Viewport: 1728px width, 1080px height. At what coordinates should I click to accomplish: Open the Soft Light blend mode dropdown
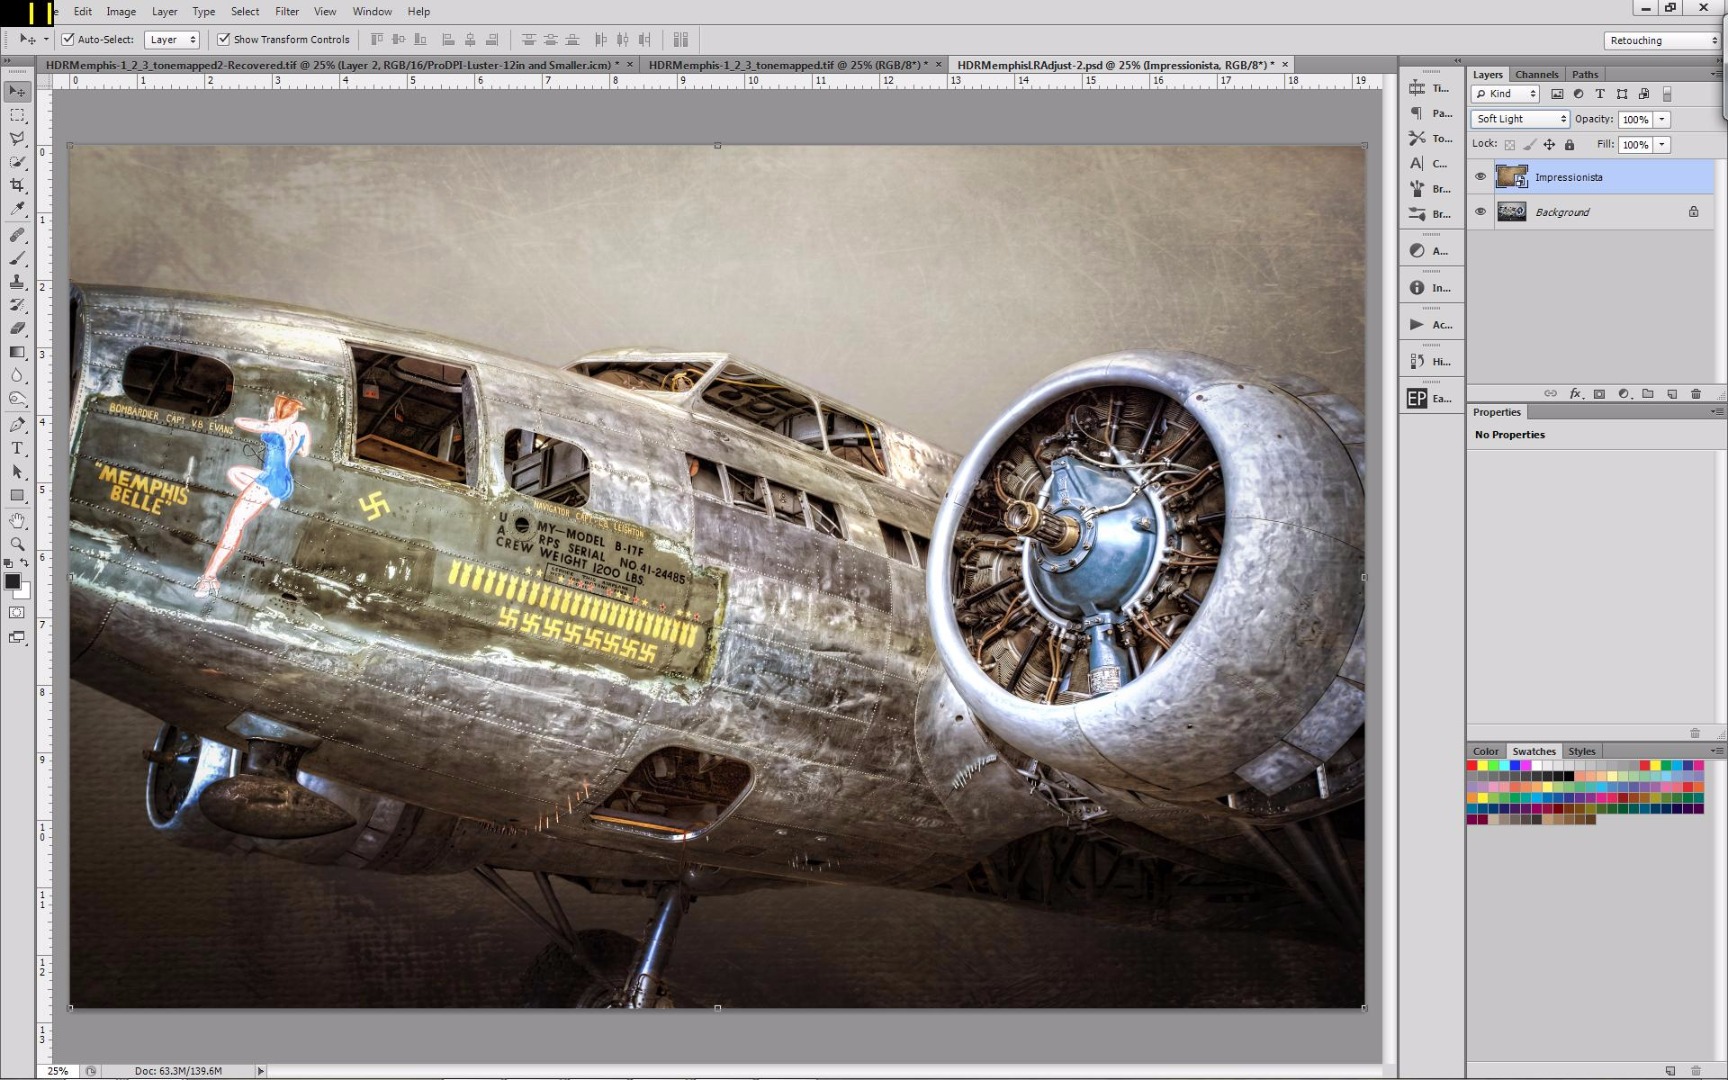[1520, 119]
